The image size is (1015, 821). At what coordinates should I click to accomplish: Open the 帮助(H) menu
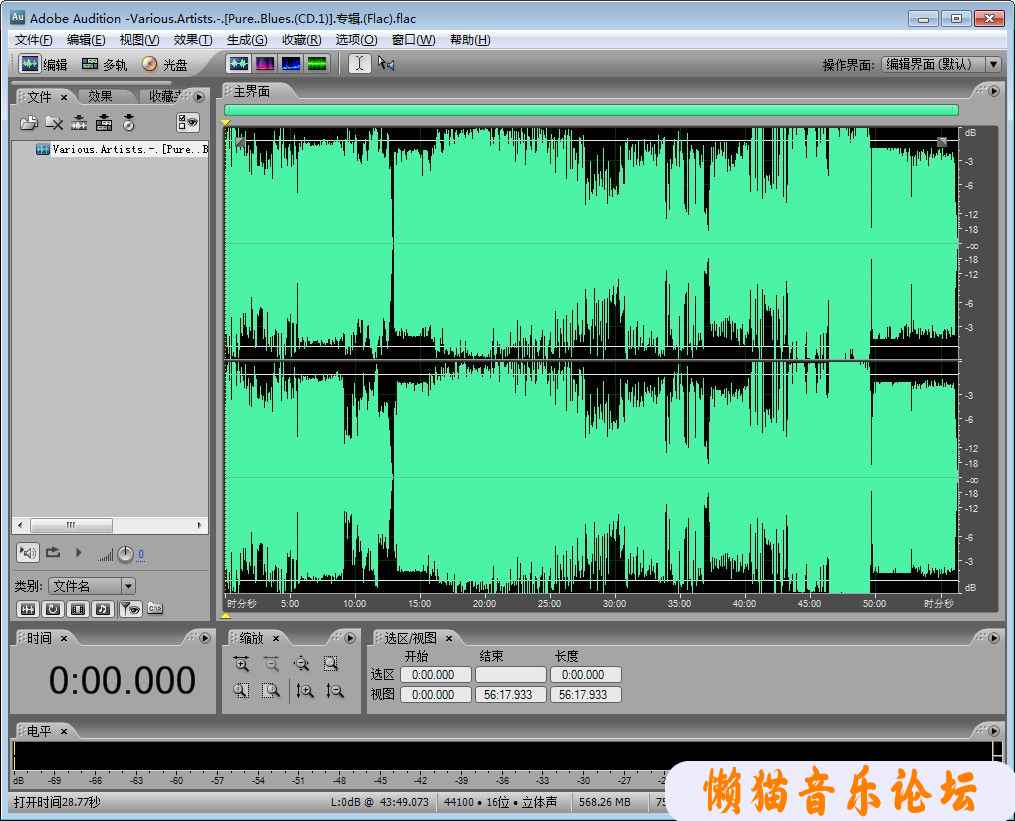(470, 40)
